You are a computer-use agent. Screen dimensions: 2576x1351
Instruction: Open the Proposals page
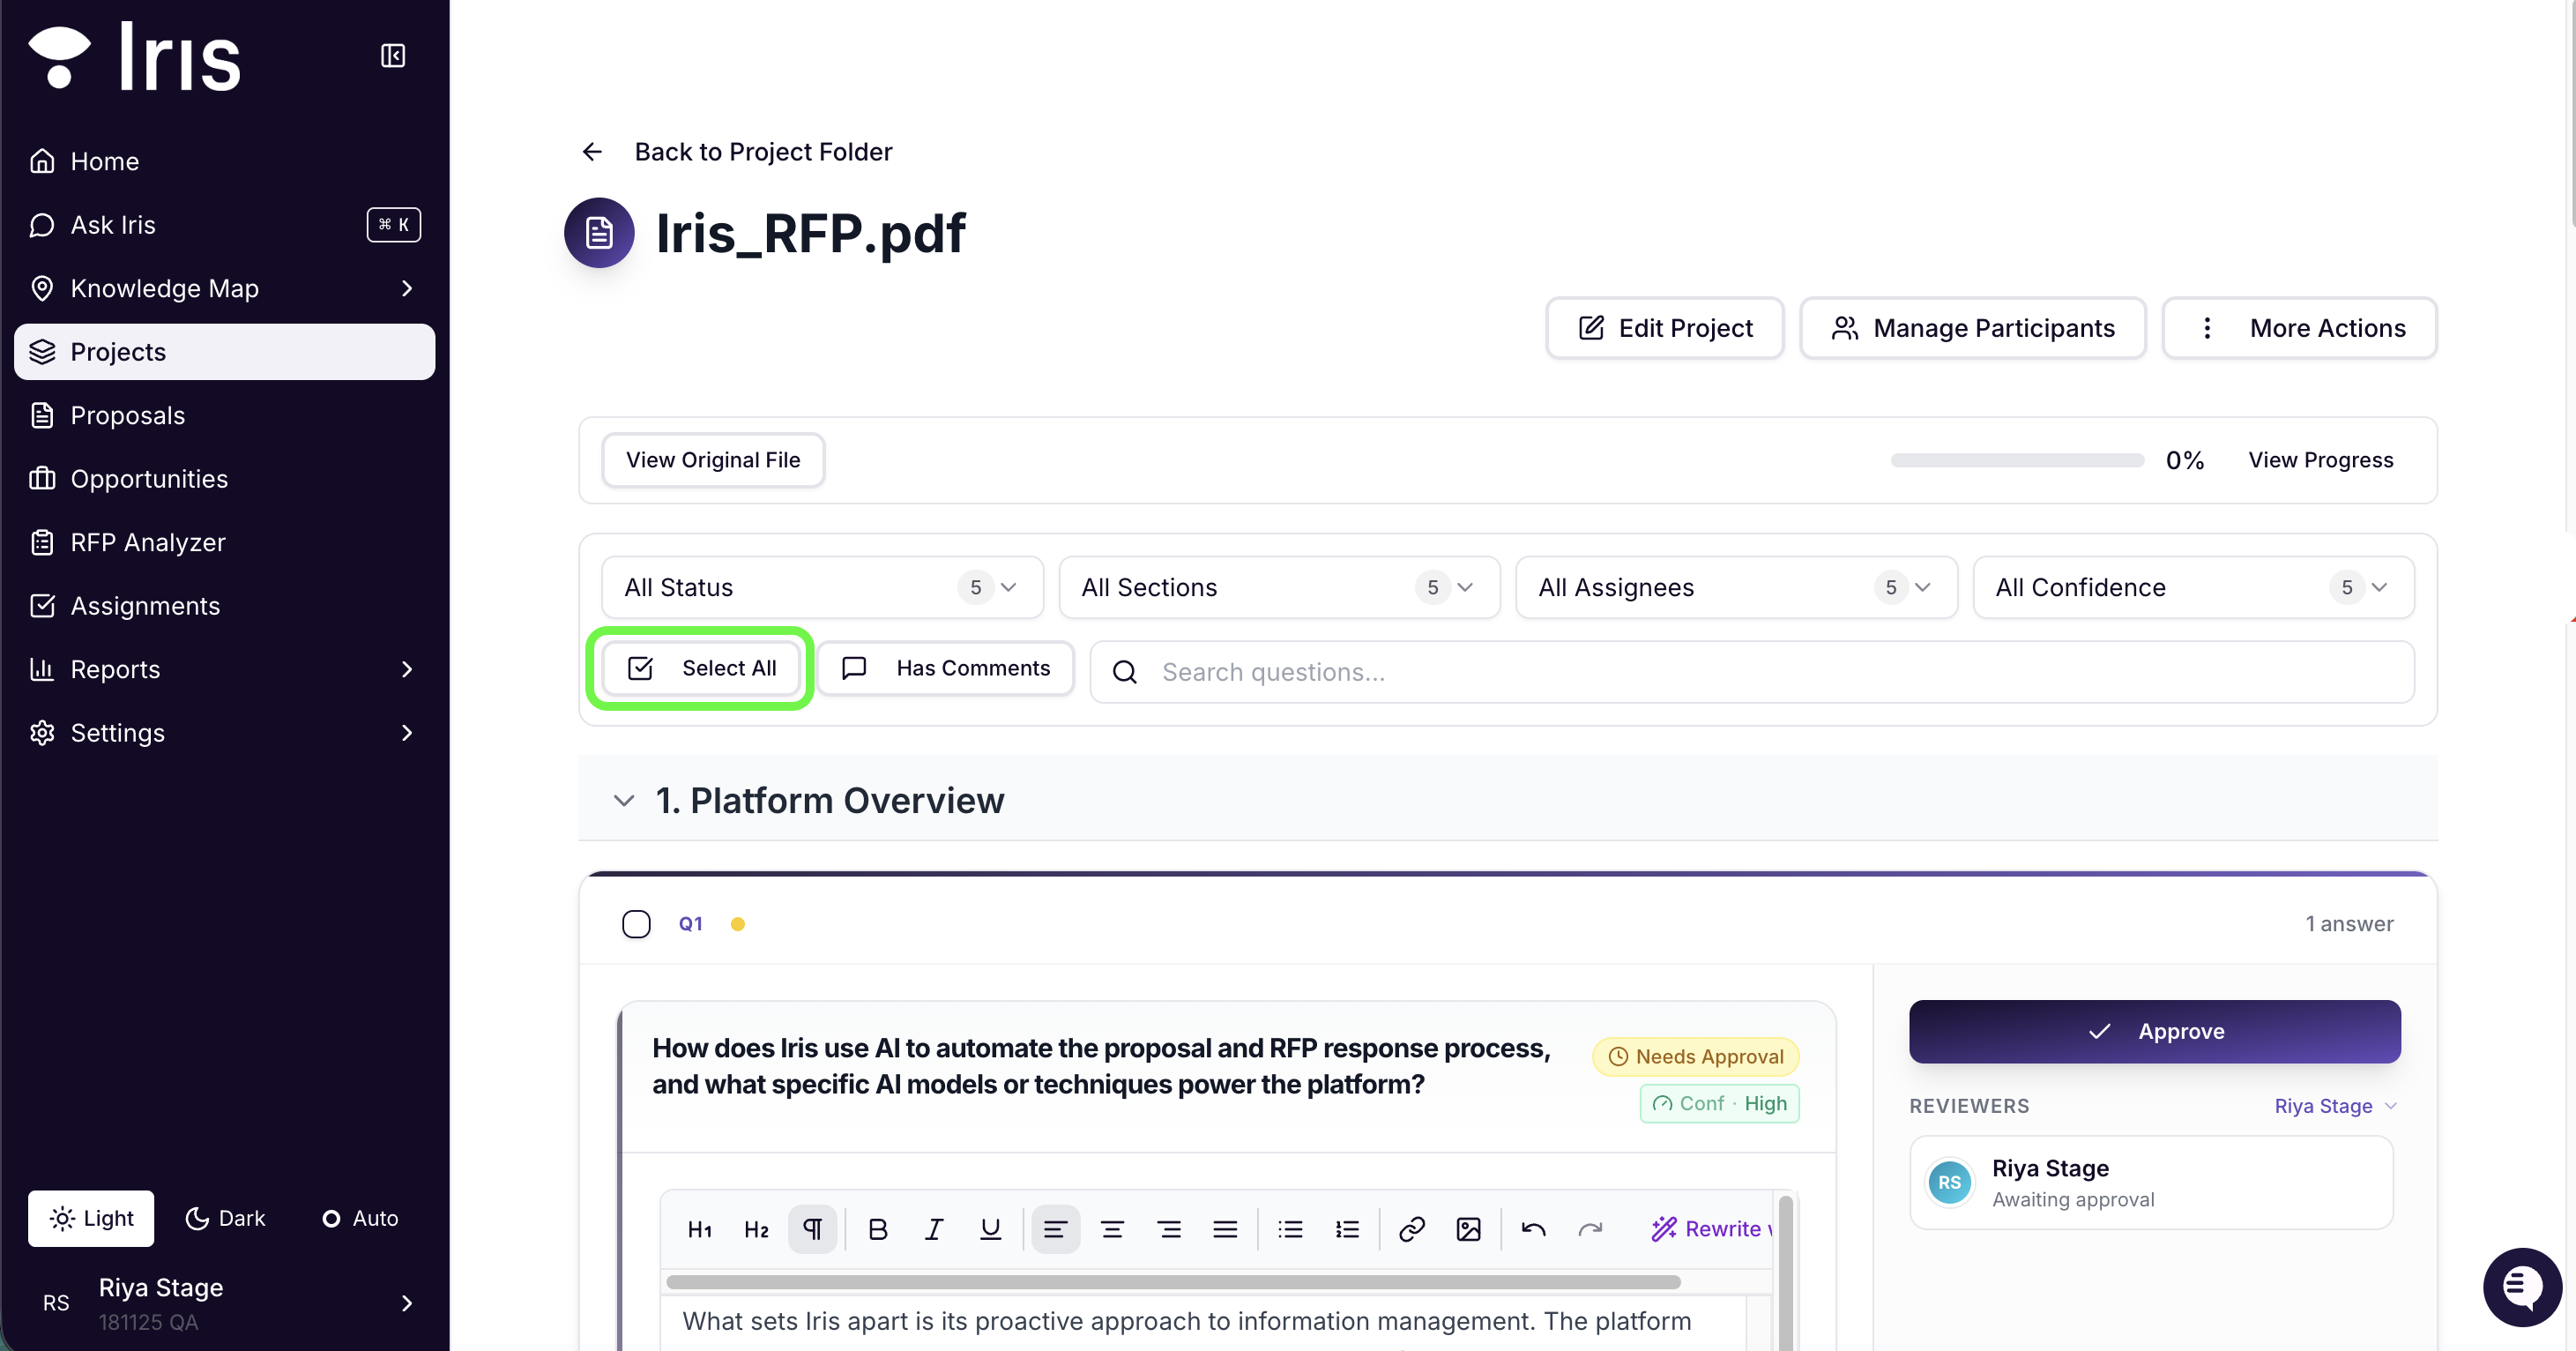pos(225,415)
